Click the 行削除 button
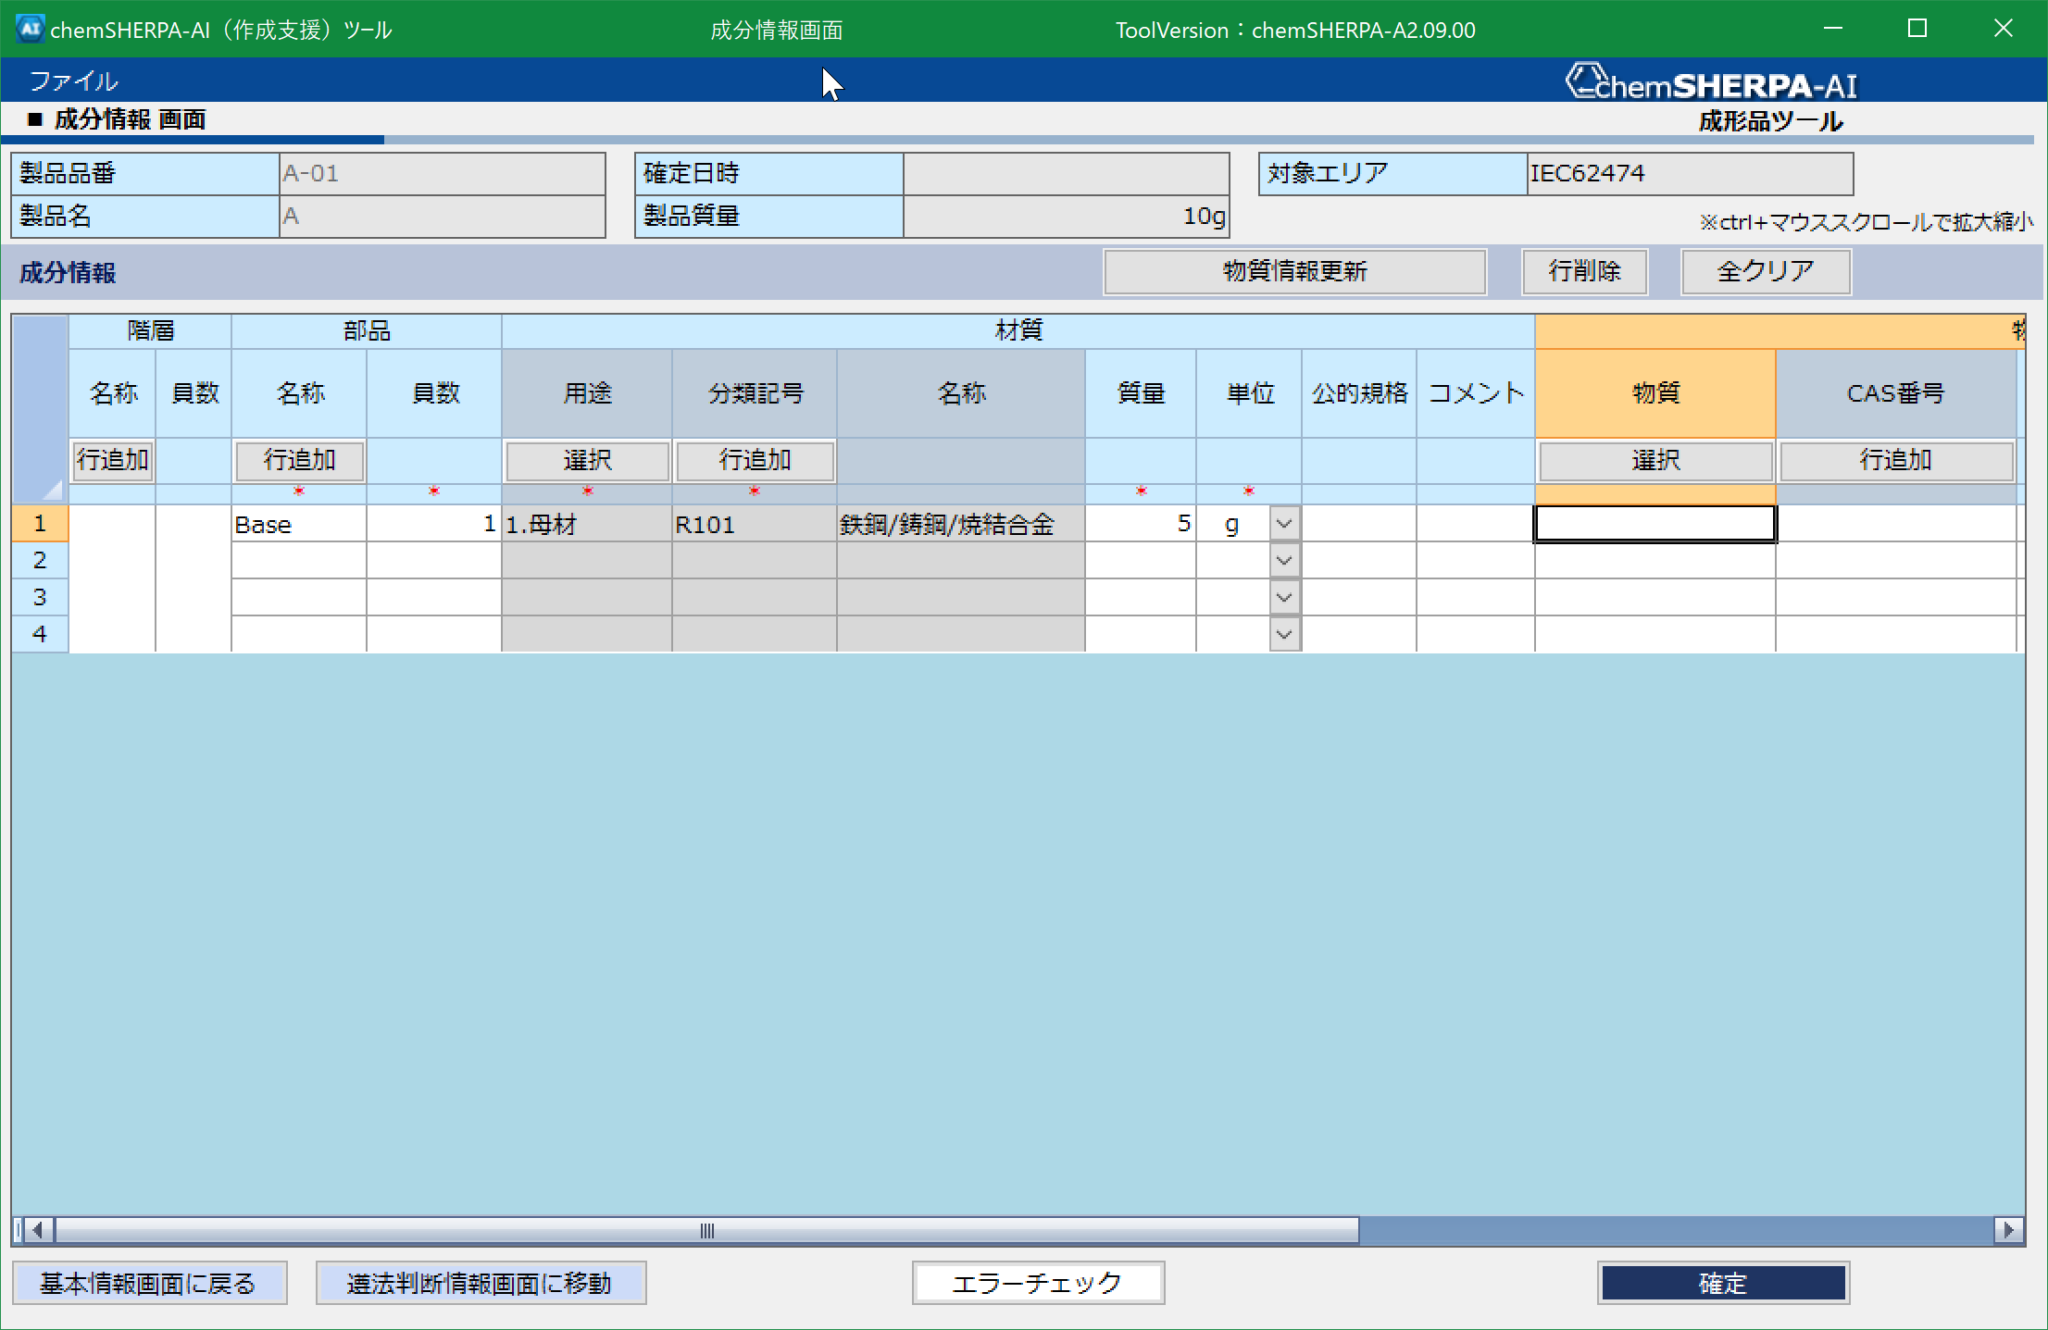 click(1584, 271)
